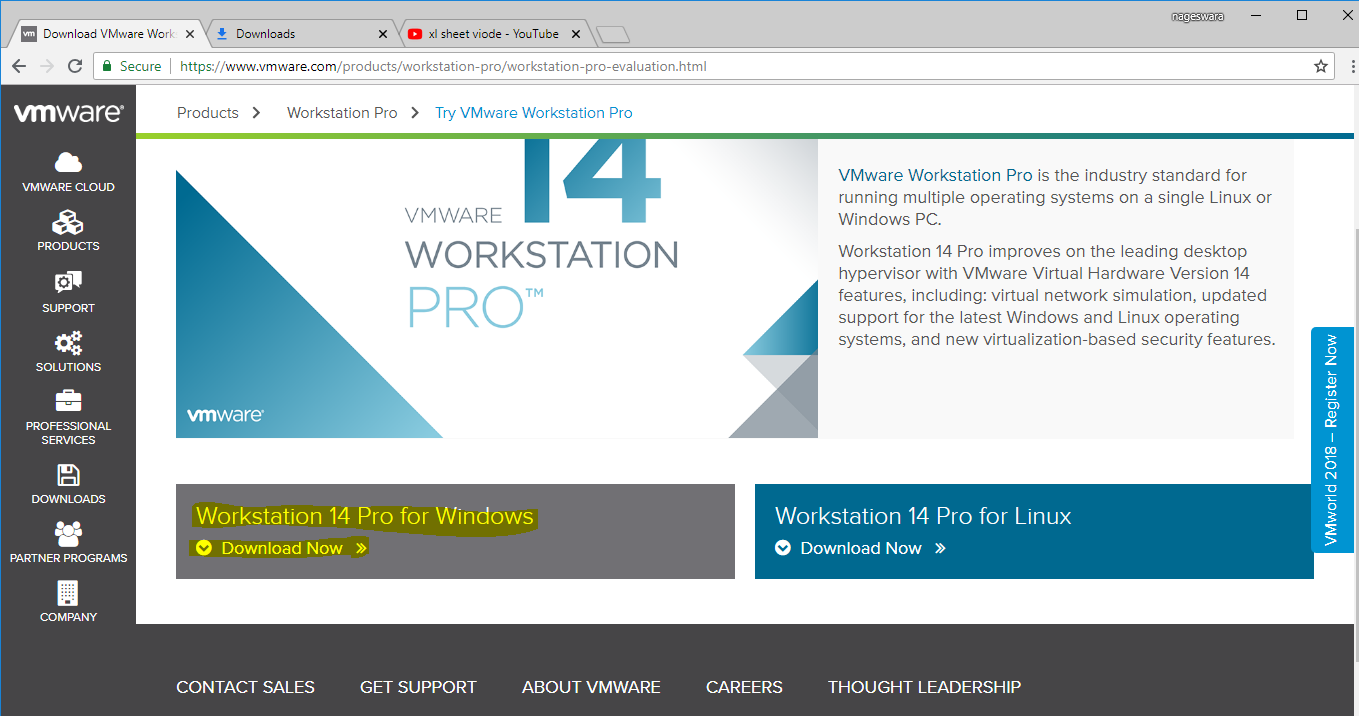This screenshot has height=716, width=1359.
Task: Open a new browser tab
Action: click(612, 35)
